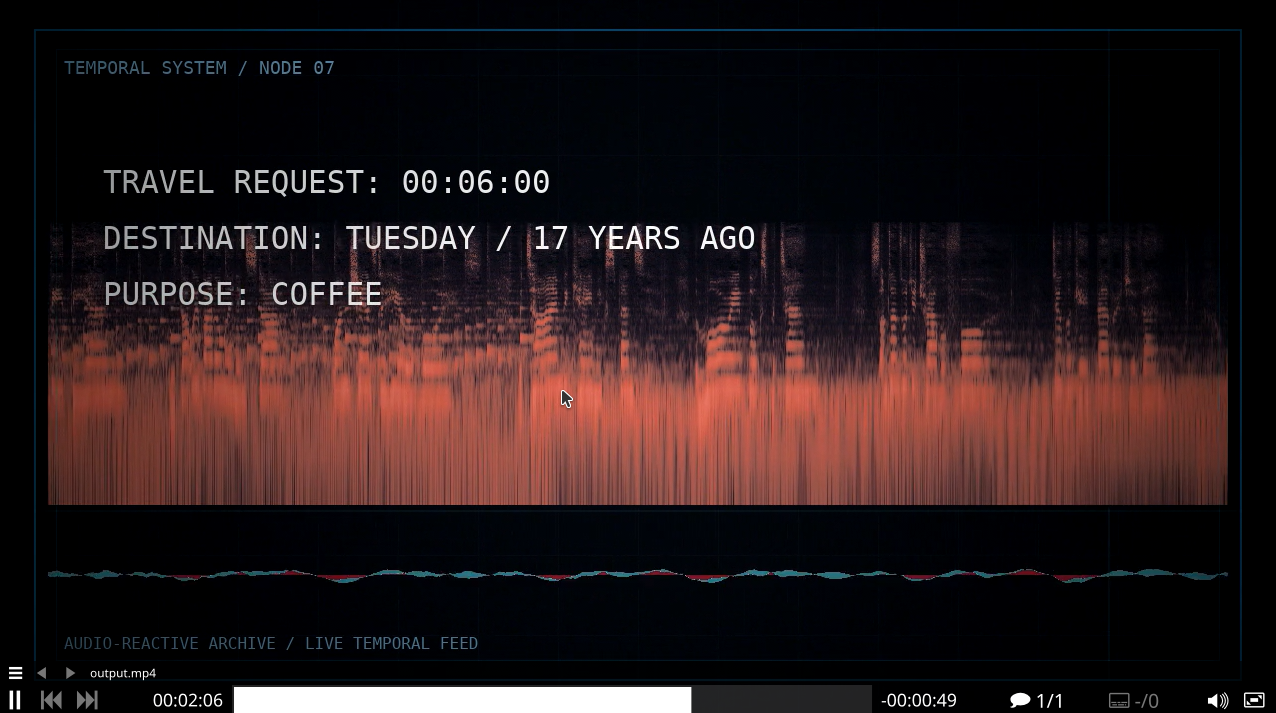
Task: Go back with the left arrow
Action: click(x=42, y=673)
